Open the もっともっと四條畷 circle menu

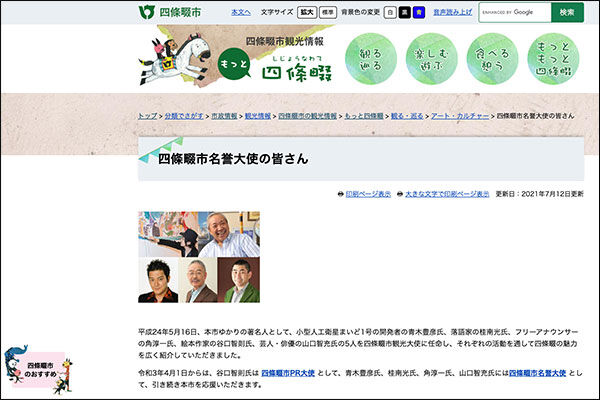click(x=553, y=59)
